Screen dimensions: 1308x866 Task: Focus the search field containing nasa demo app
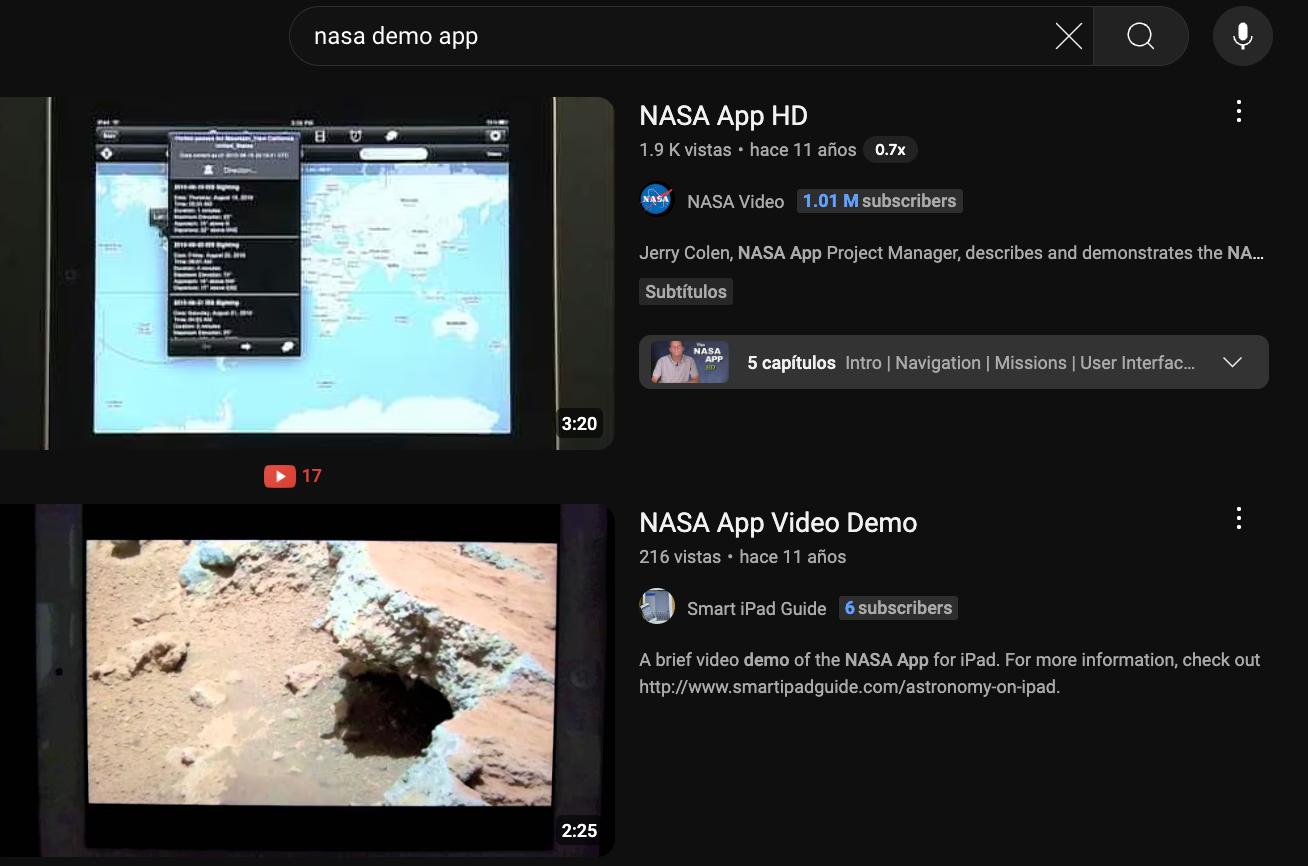(x=670, y=37)
